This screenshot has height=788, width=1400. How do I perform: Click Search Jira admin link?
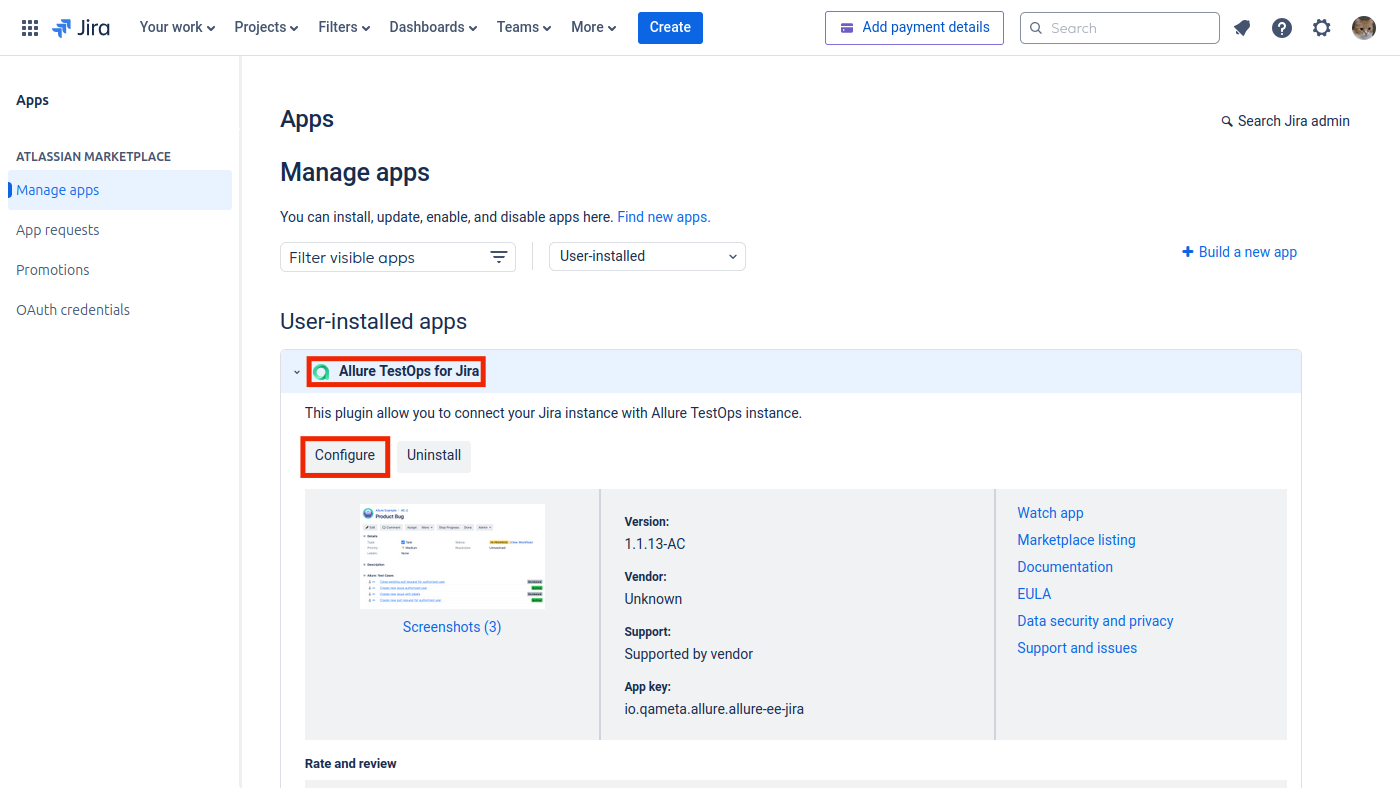tap(1286, 121)
